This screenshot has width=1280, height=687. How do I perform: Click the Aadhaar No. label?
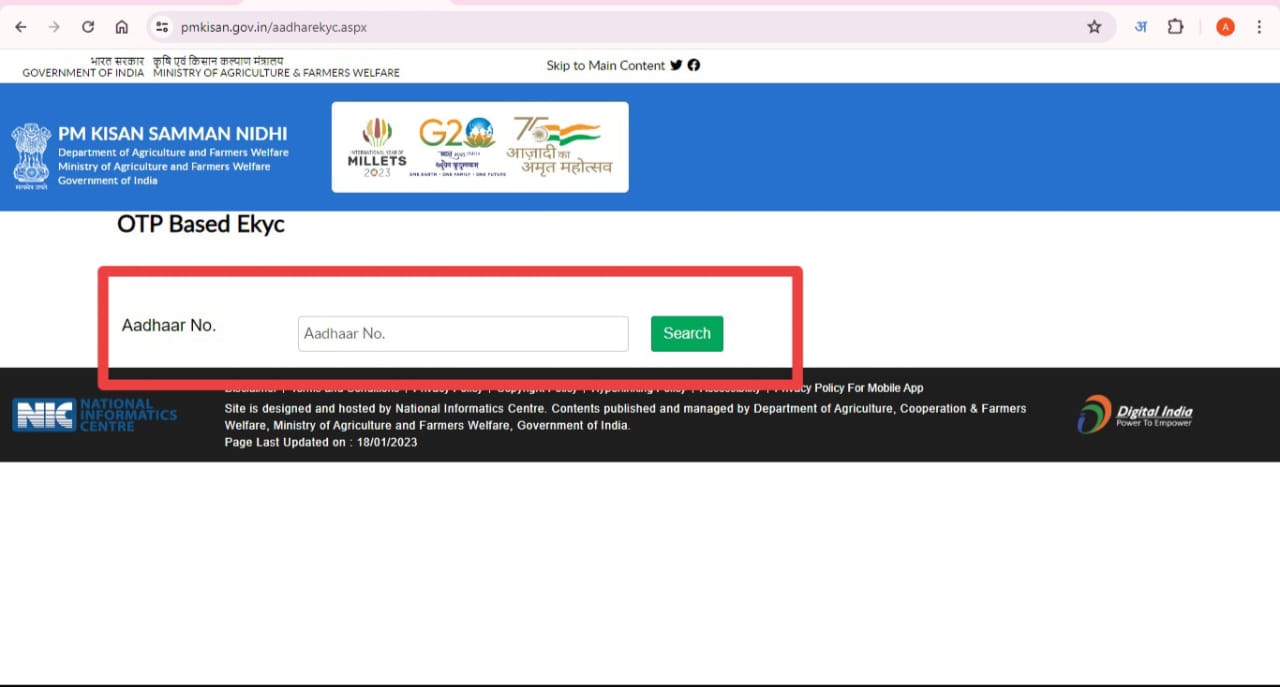[169, 325]
